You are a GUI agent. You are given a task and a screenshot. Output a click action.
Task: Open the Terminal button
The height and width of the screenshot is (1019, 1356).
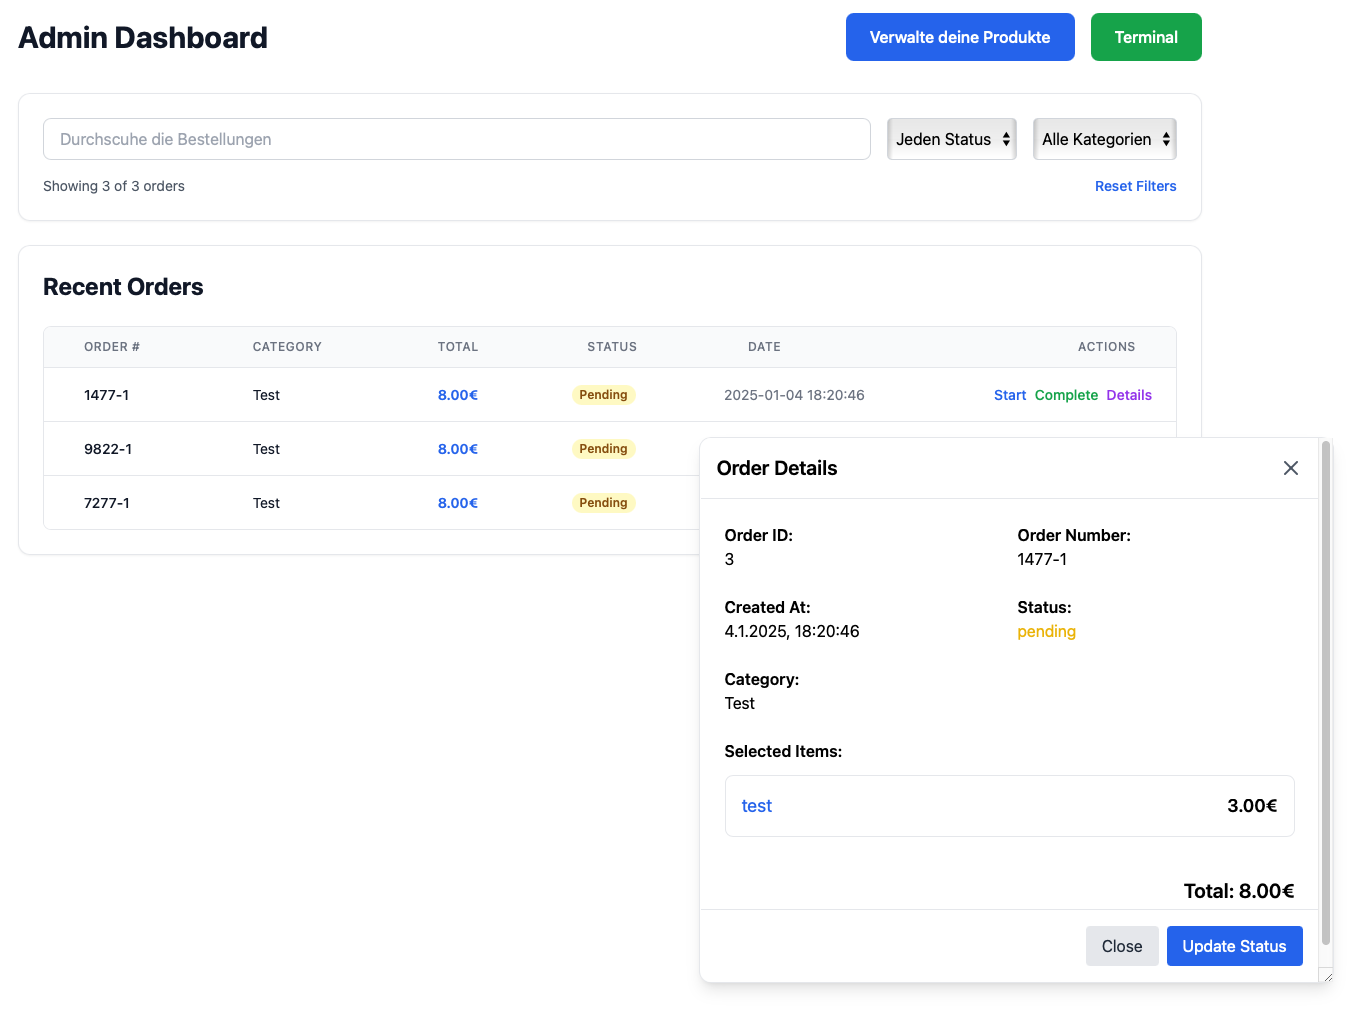(1146, 37)
